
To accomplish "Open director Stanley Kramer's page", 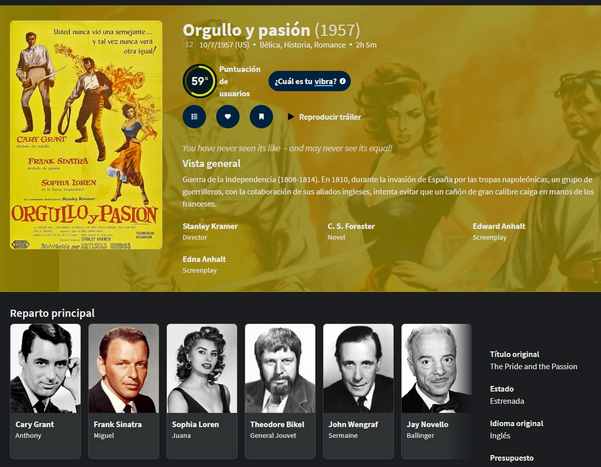I will [x=210, y=226].
